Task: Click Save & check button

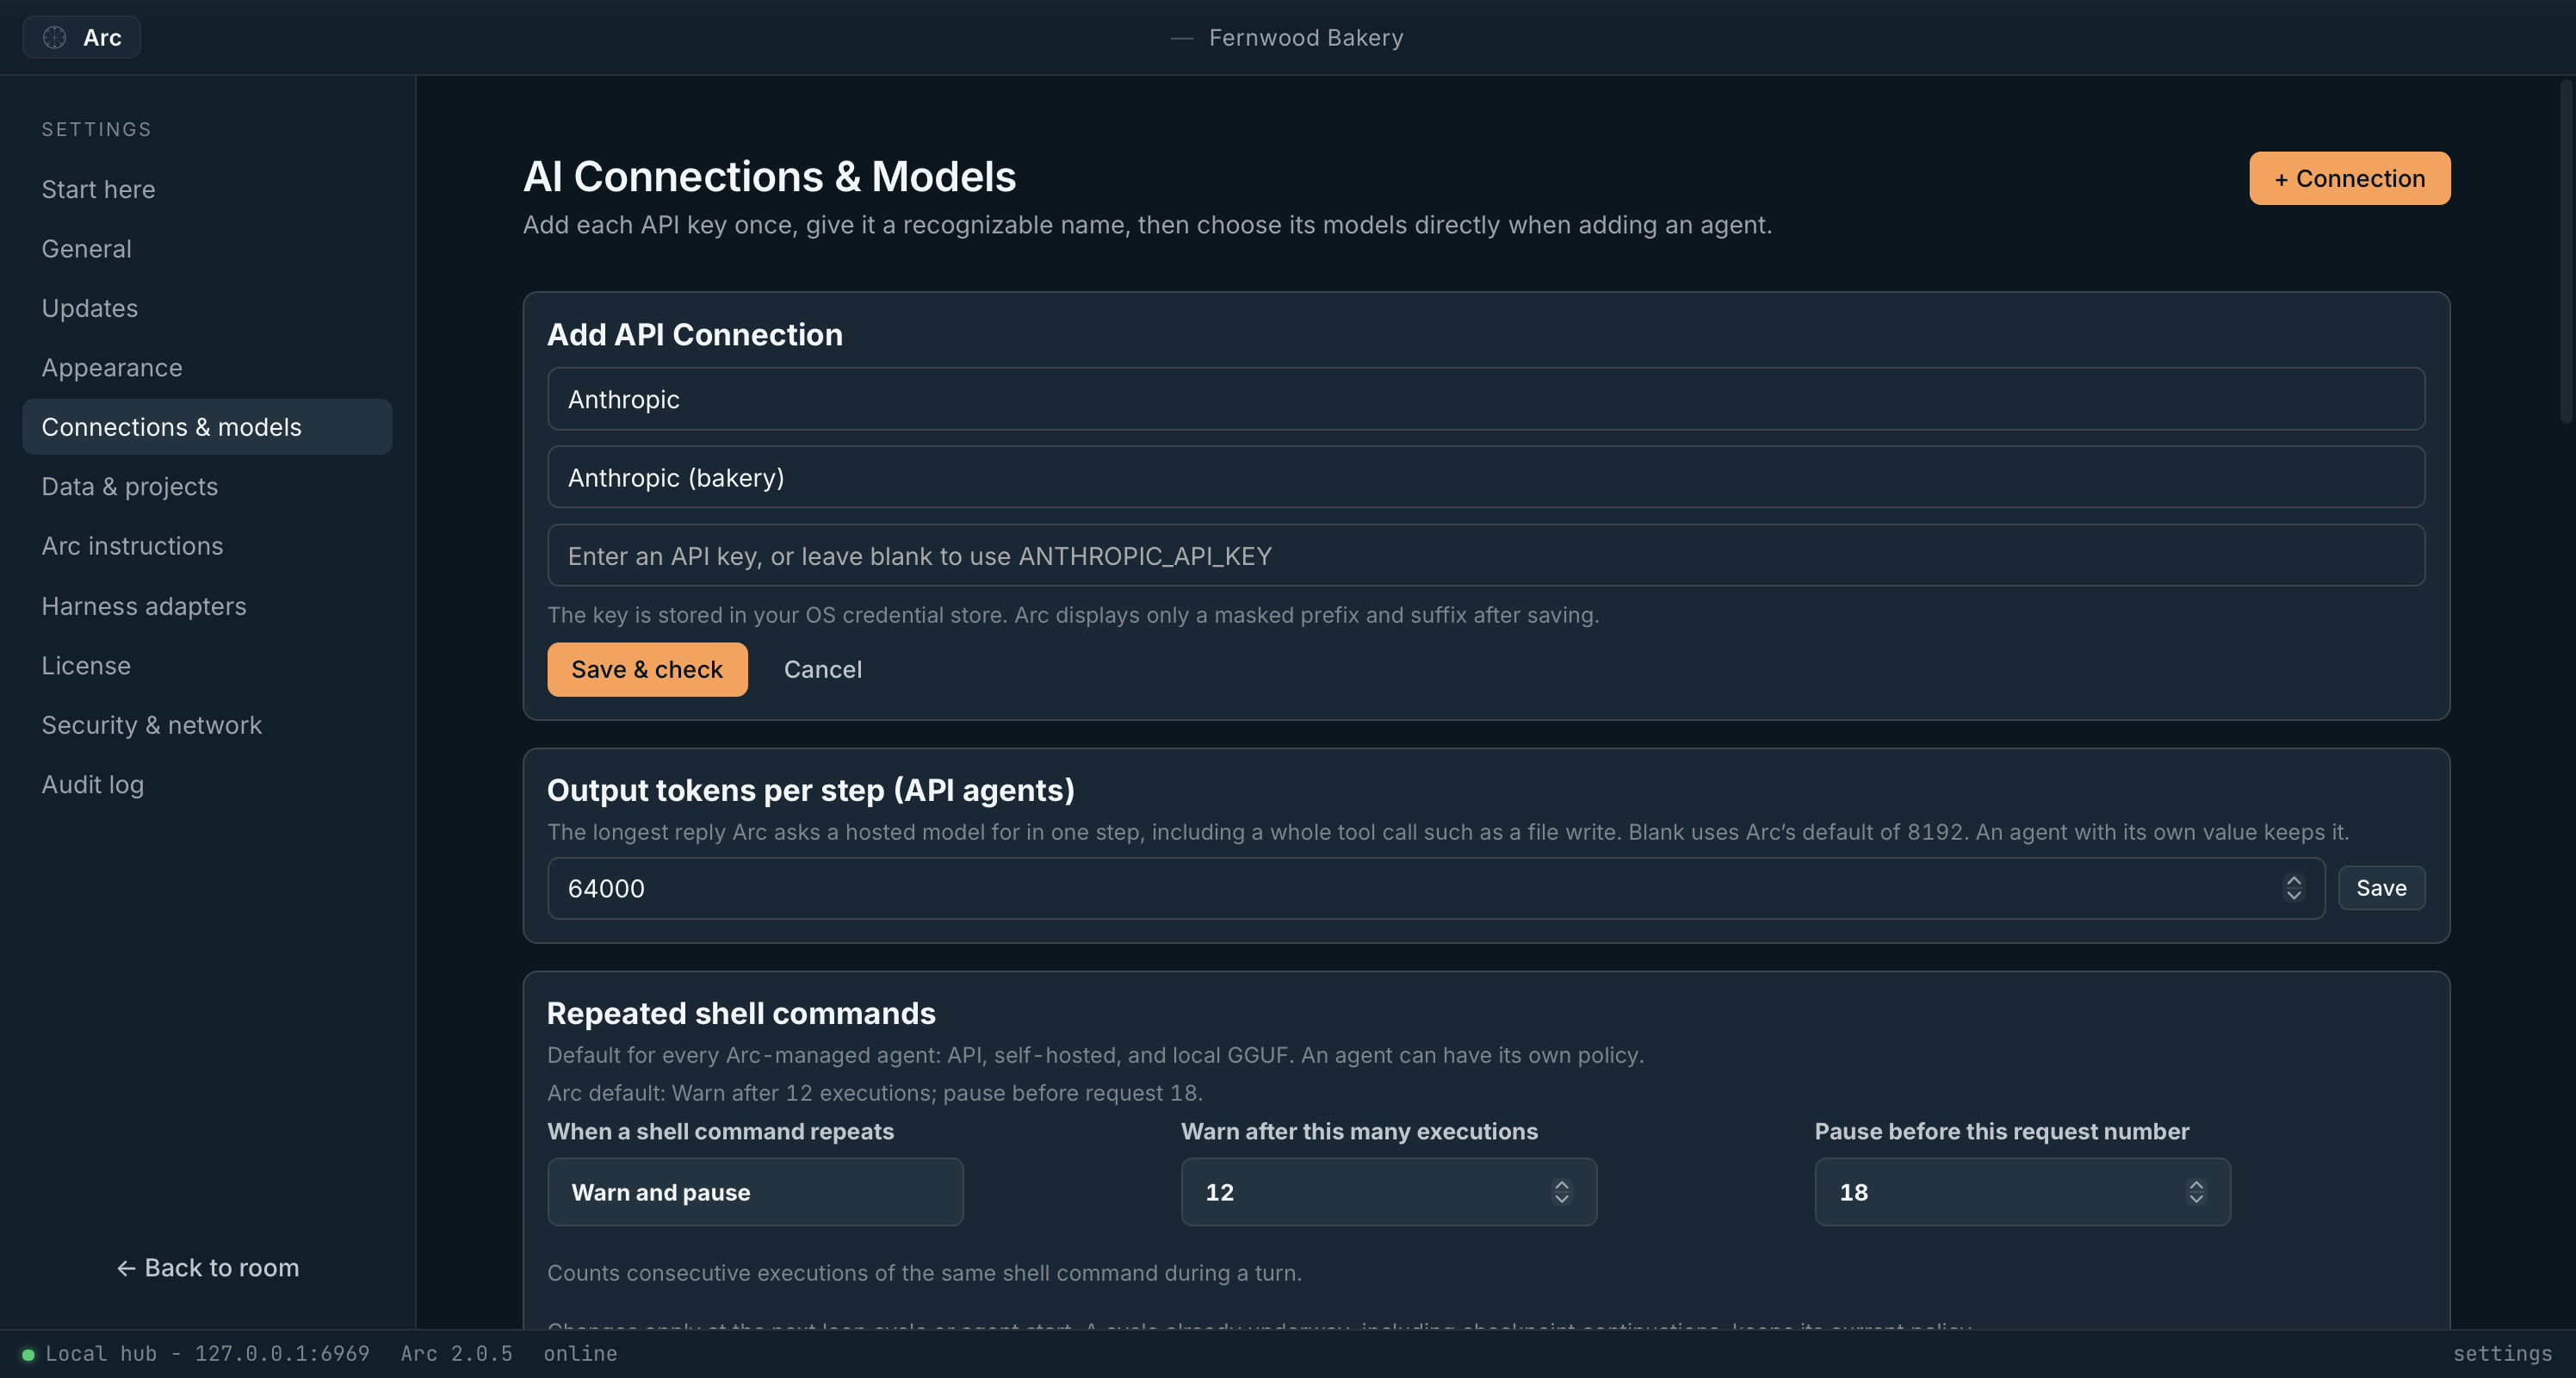Action: 647,669
